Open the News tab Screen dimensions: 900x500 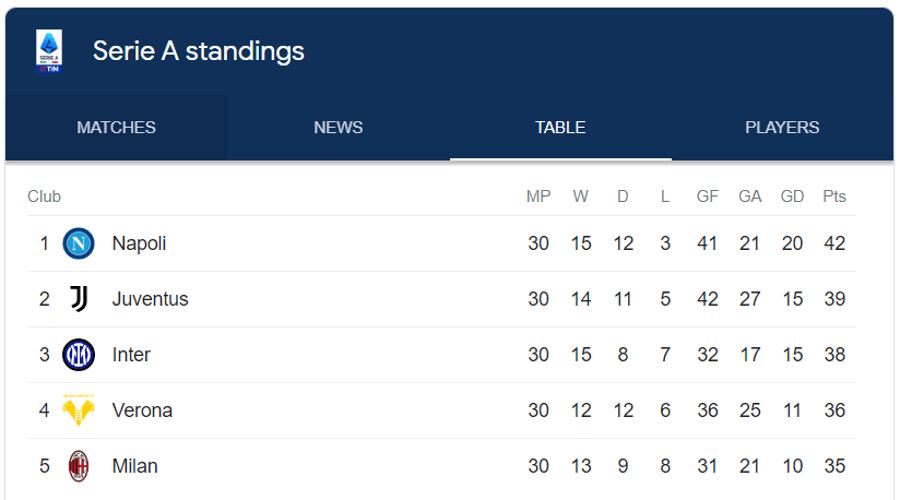click(x=338, y=128)
